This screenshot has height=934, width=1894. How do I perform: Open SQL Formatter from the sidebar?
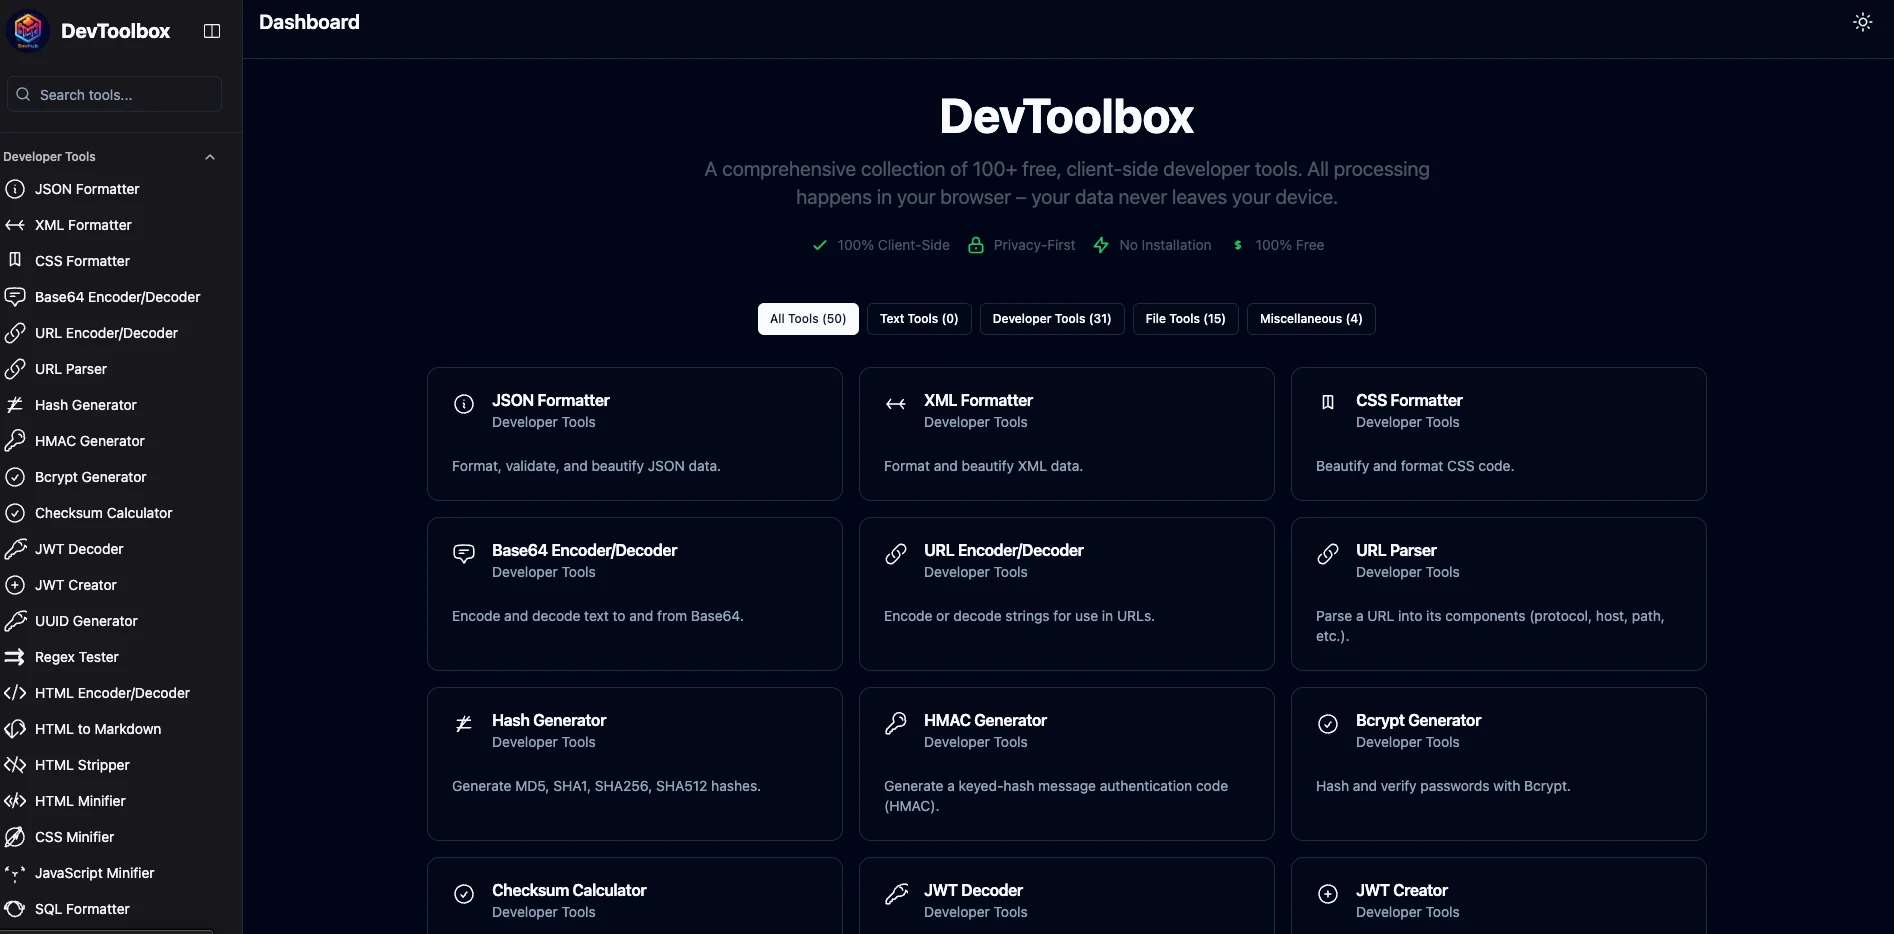(82, 909)
